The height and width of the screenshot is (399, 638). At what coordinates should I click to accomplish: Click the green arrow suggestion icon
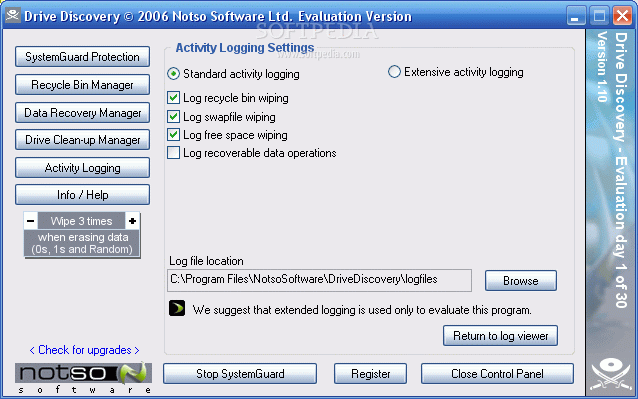coord(177,308)
